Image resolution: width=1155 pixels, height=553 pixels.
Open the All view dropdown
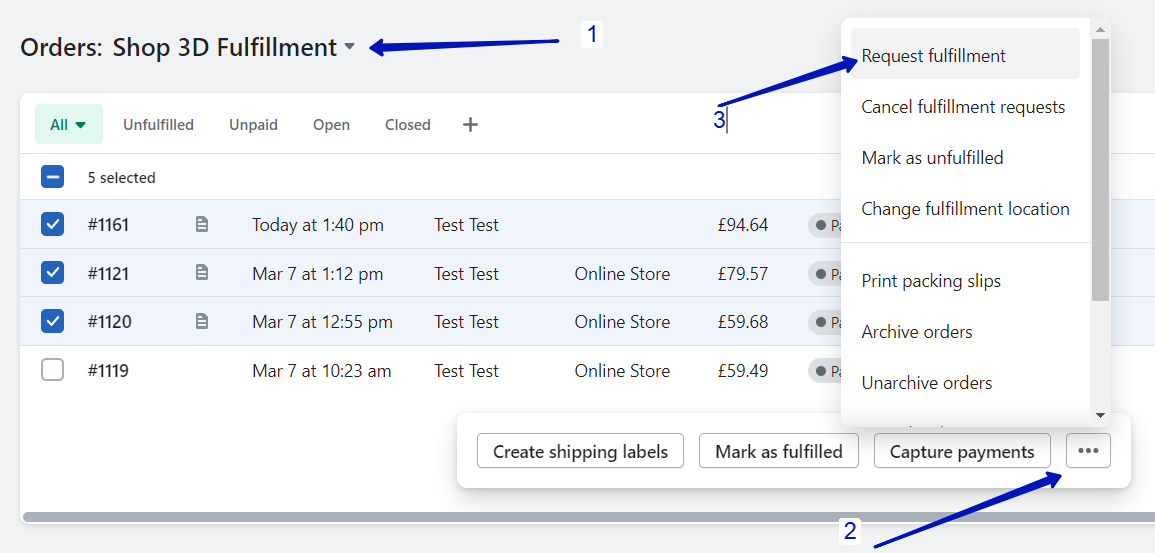68,125
